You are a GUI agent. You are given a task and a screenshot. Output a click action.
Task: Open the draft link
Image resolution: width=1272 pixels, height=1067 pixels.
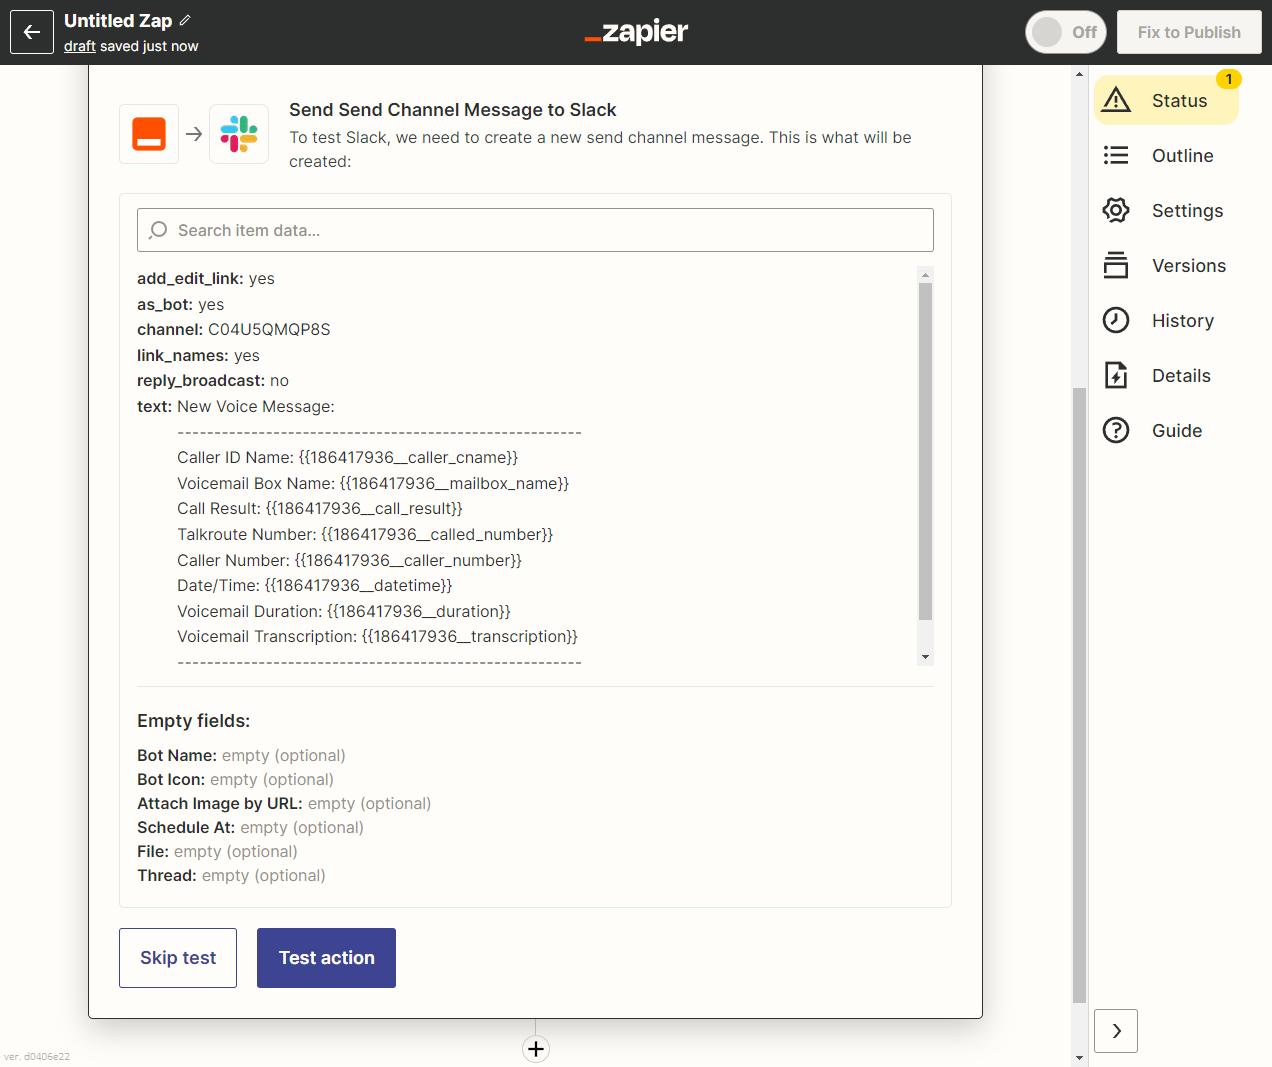80,46
